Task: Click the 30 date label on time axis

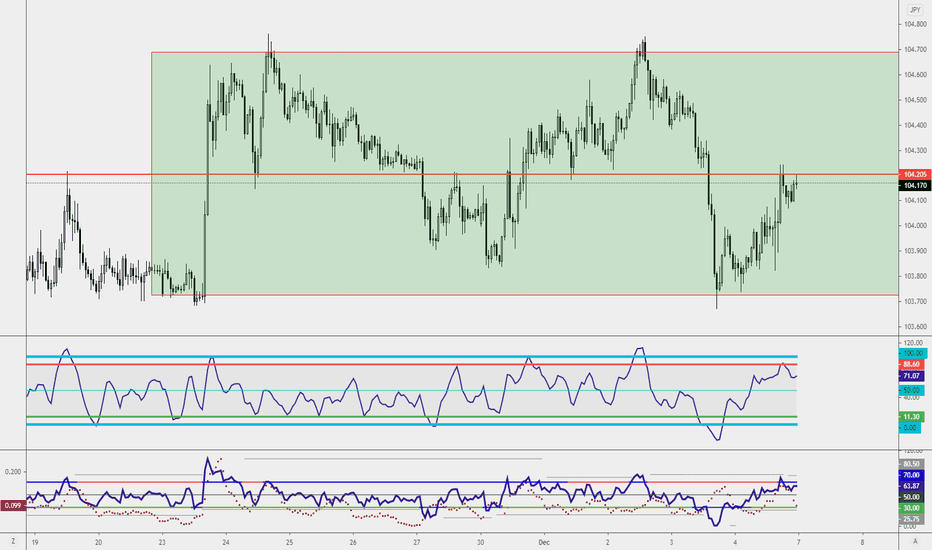Action: tap(480, 542)
